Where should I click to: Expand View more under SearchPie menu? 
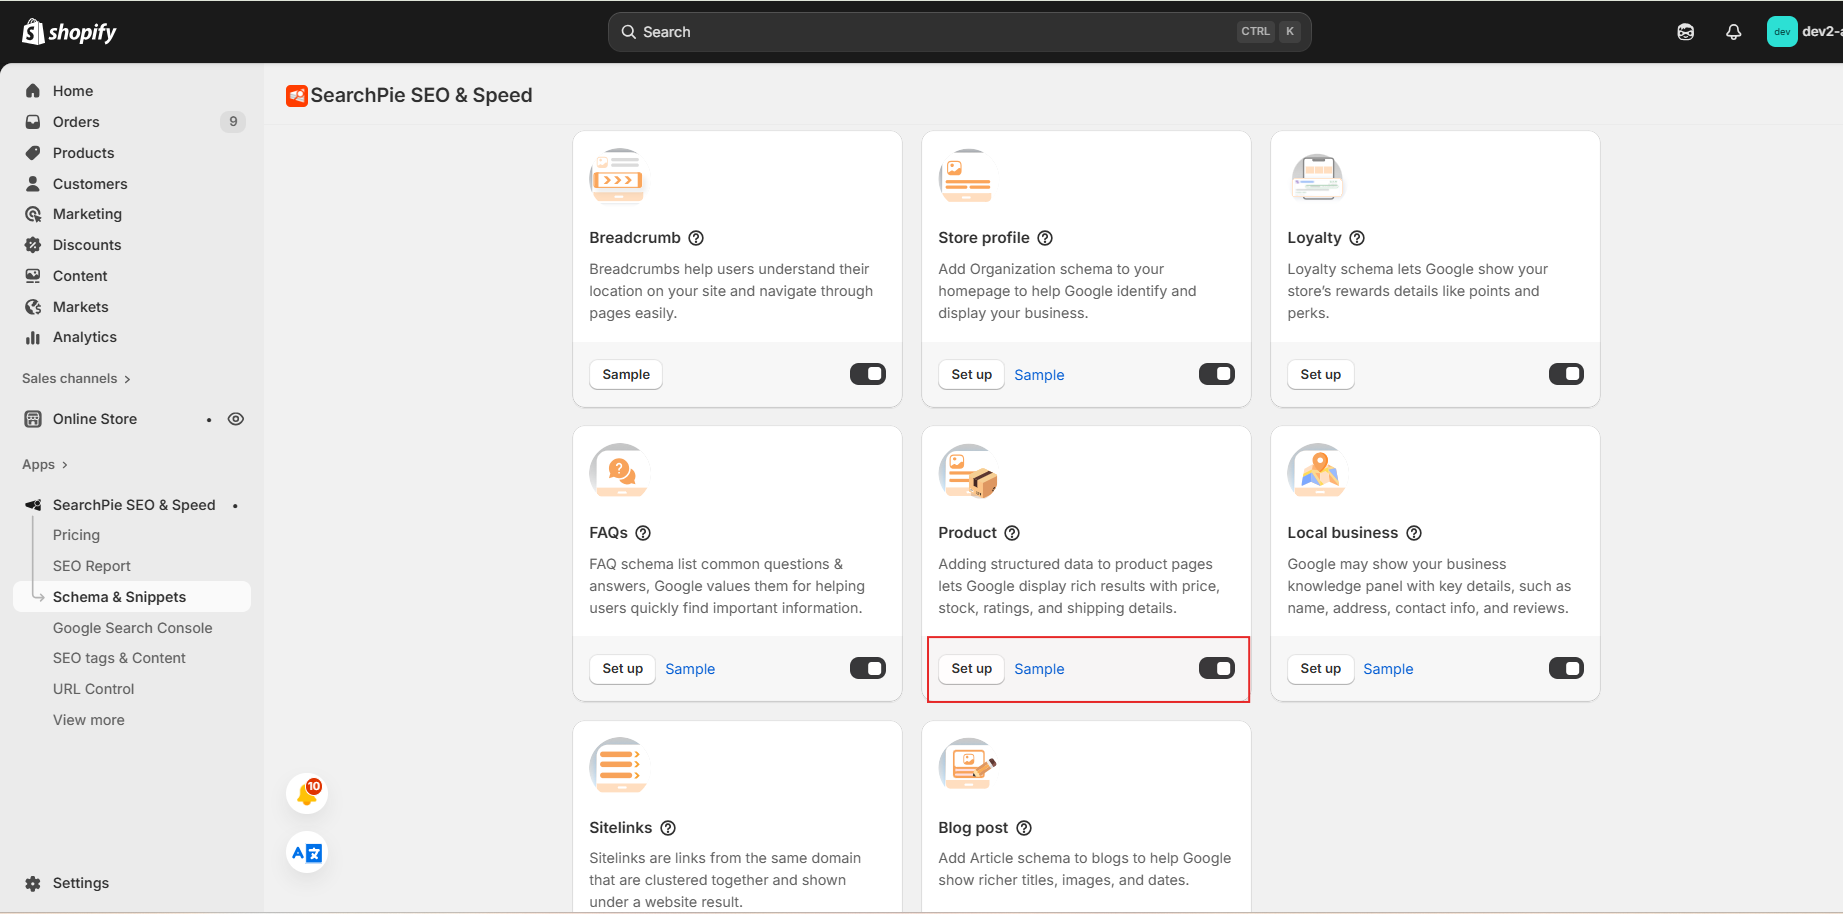[89, 720]
